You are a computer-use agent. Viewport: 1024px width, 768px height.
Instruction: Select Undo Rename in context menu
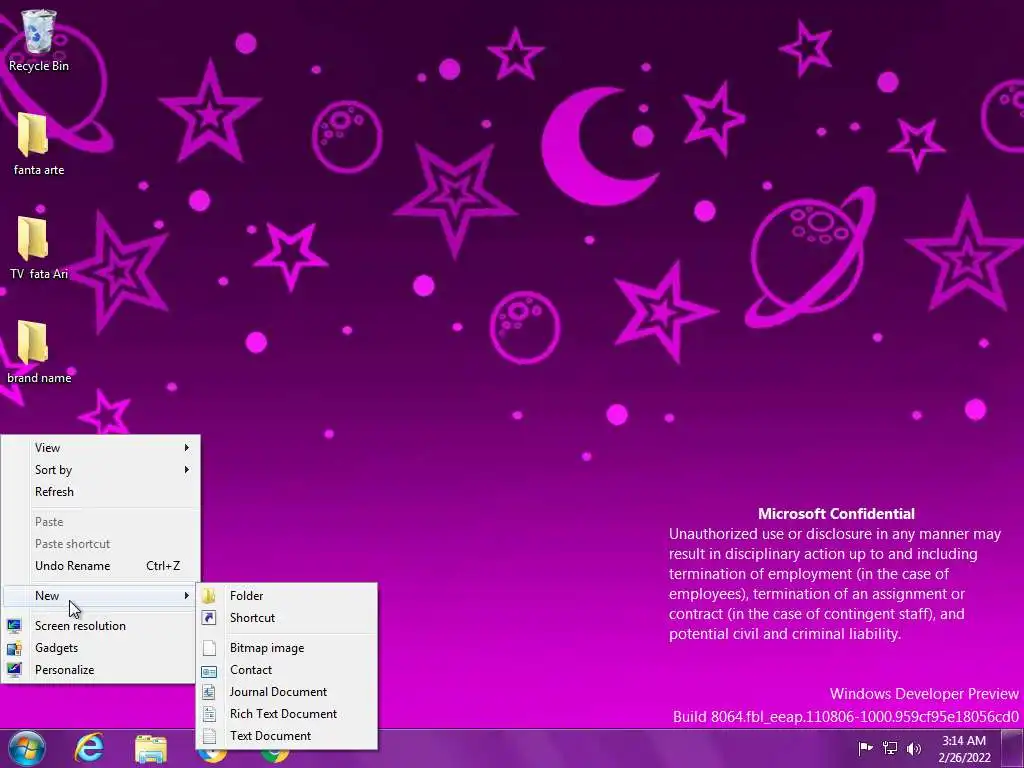[101, 566]
